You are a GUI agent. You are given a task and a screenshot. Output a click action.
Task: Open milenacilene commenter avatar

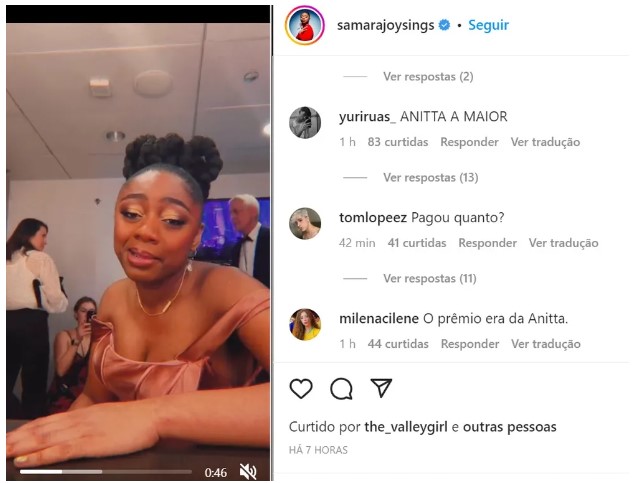[x=305, y=324]
